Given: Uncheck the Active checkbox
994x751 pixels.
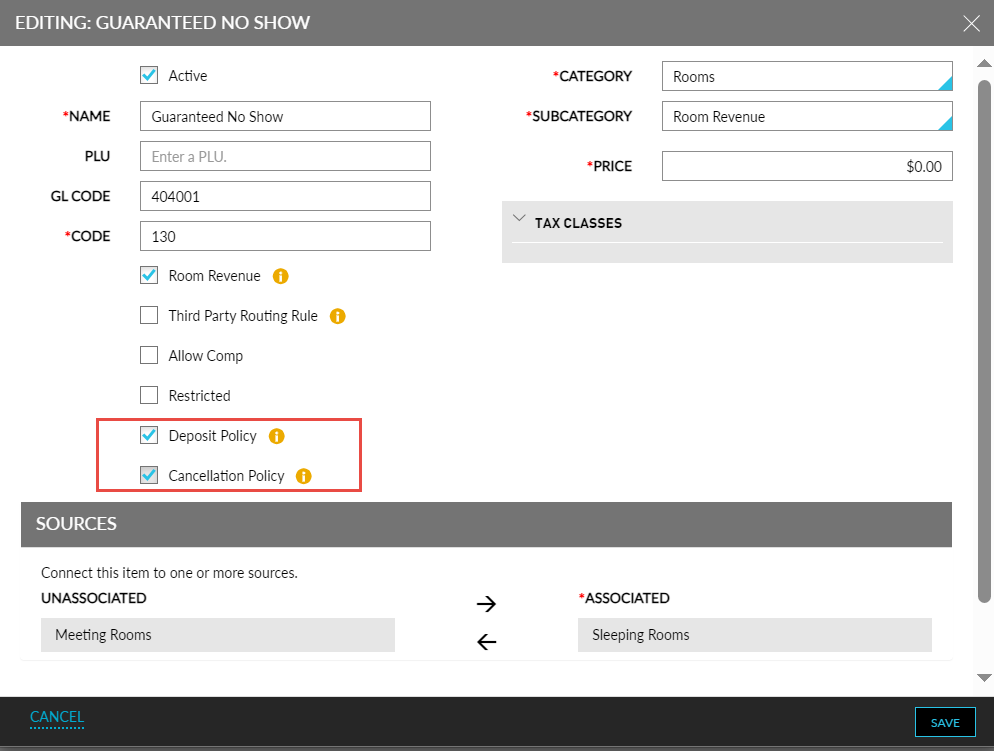Looking at the screenshot, I should click(x=149, y=76).
